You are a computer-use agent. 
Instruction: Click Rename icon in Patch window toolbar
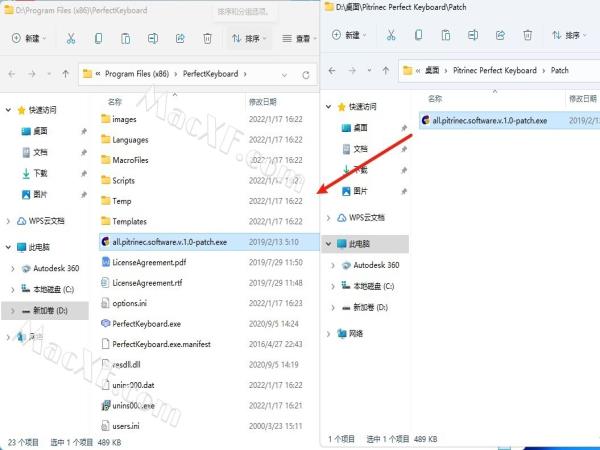[473, 35]
